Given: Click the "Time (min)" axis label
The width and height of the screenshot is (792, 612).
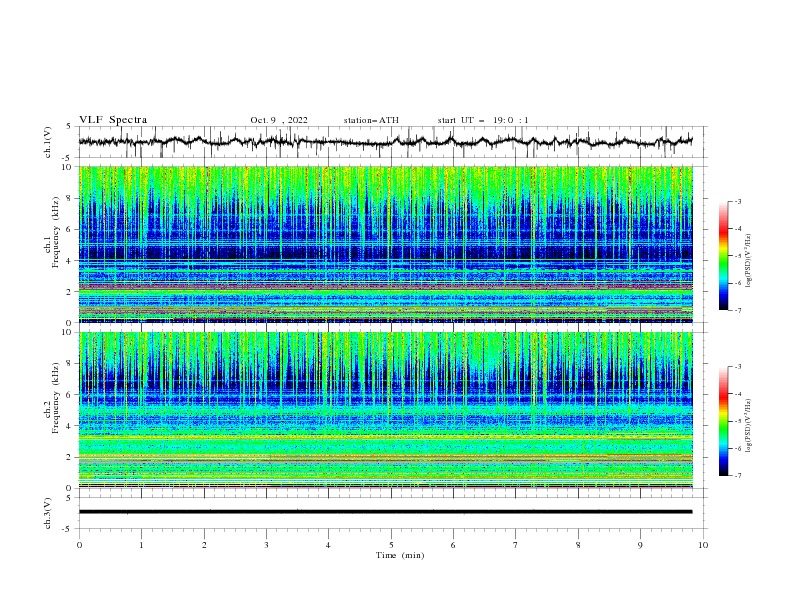Looking at the screenshot, I should point(400,555).
